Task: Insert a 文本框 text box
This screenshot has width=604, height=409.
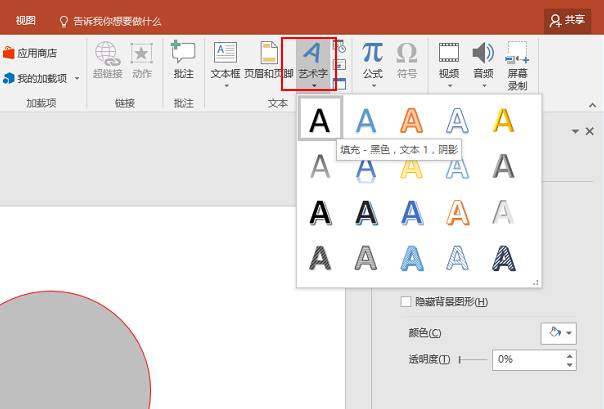Action: click(x=226, y=60)
